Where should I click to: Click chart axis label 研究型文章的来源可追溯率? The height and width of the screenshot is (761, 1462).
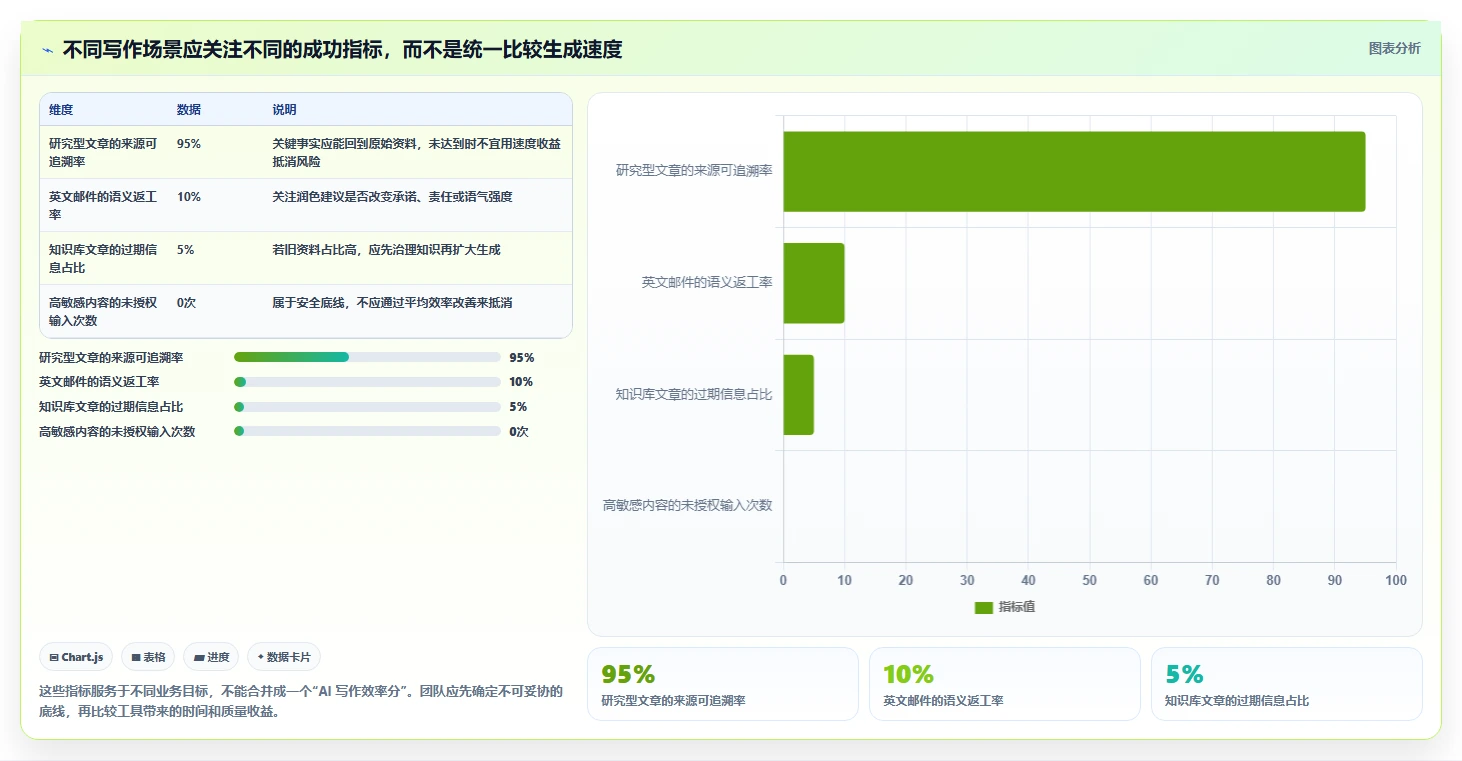(694, 171)
